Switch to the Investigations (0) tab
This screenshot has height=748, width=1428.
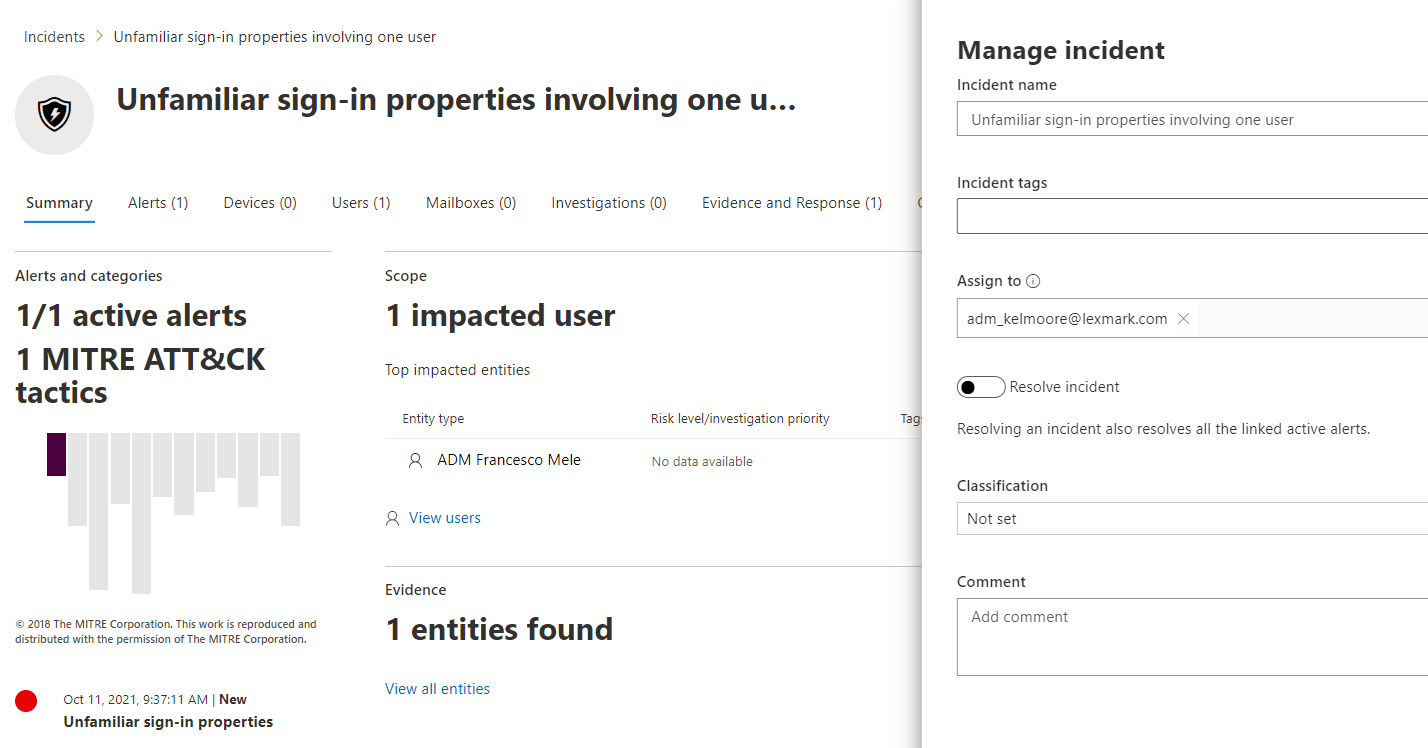(608, 202)
